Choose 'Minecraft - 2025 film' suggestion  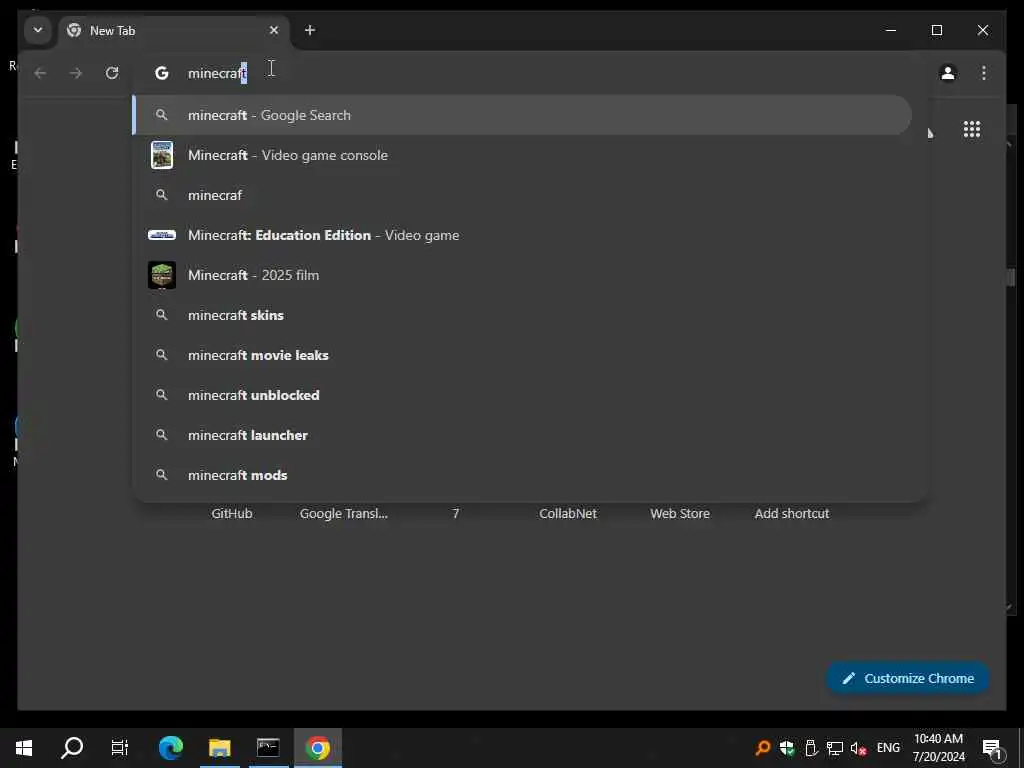[x=522, y=275]
